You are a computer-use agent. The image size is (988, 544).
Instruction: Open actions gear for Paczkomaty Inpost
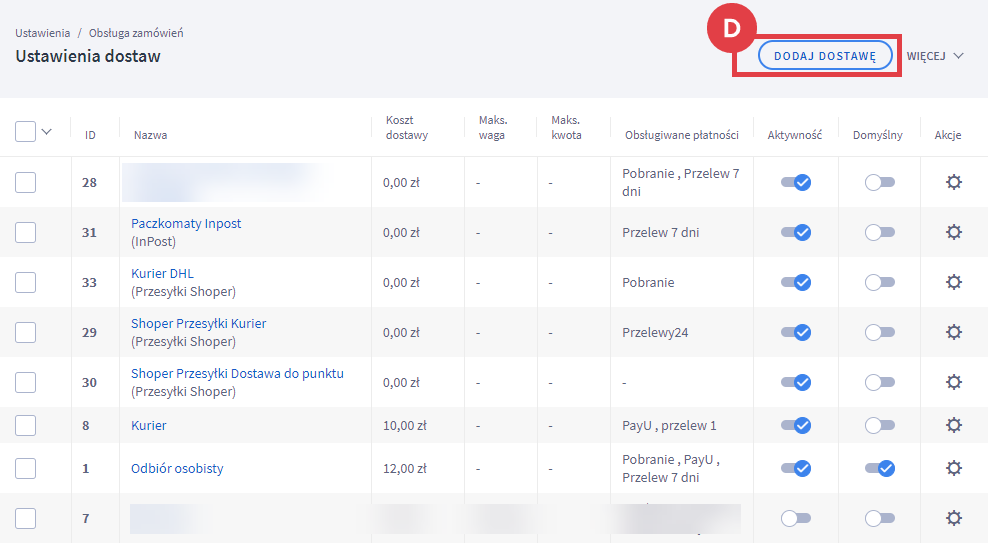click(x=954, y=232)
